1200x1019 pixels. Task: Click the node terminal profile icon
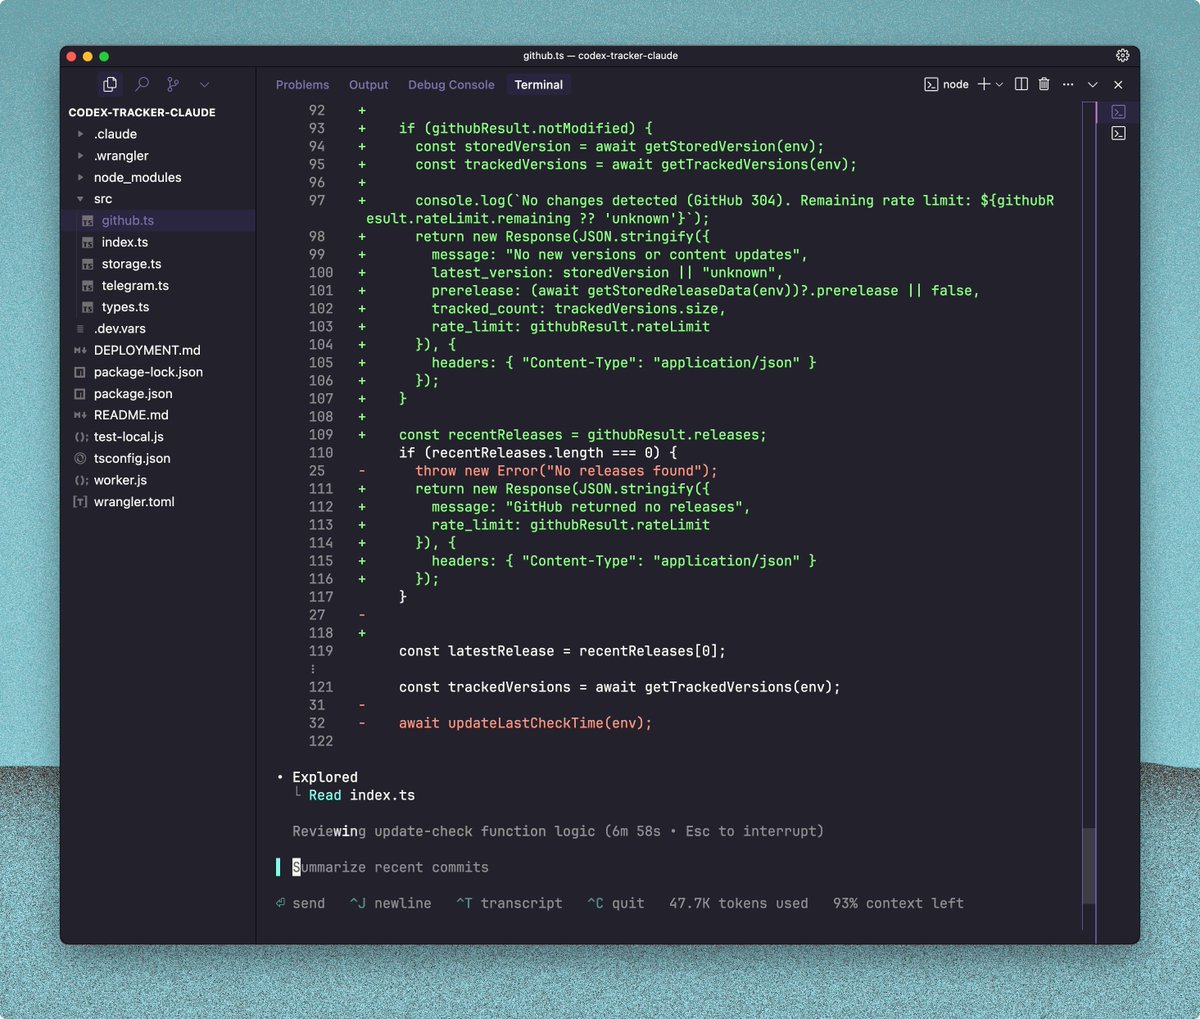click(931, 85)
